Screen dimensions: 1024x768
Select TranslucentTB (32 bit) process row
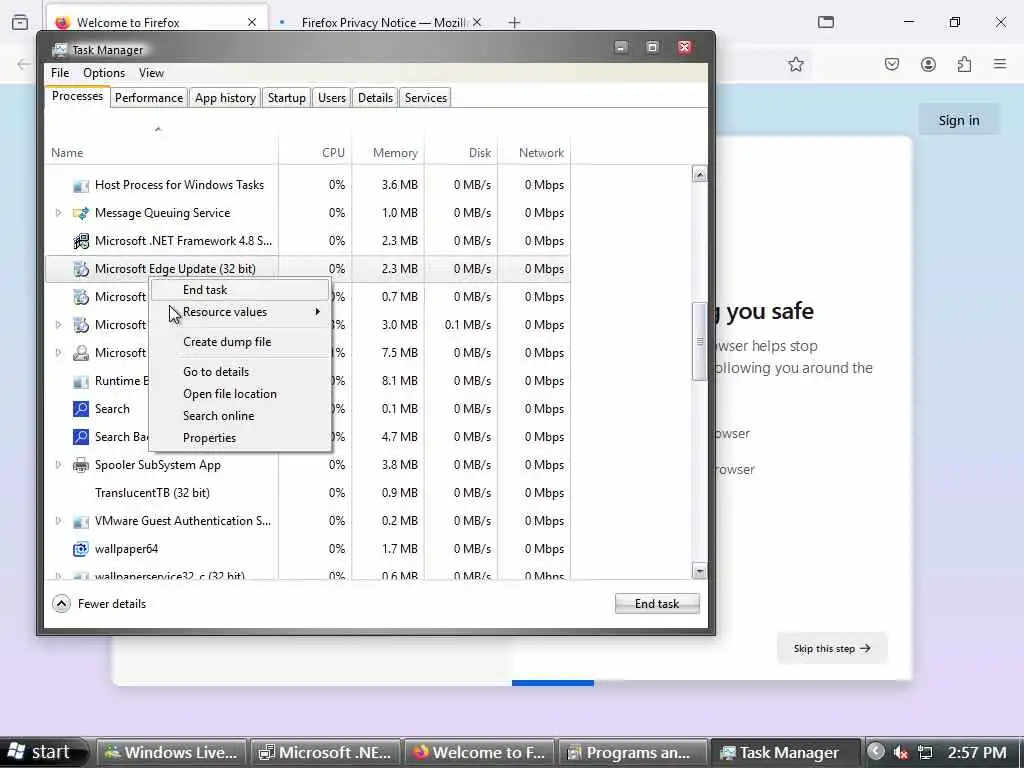(x=308, y=493)
